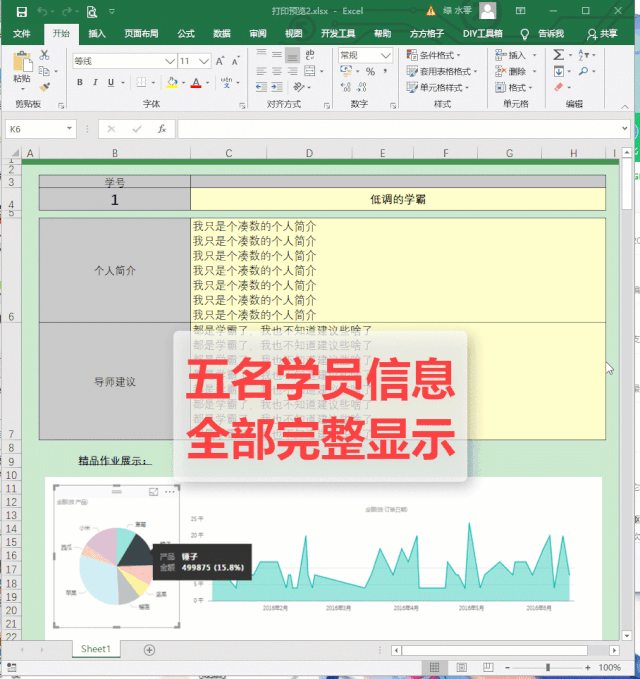Open 套用表格格式 table styles

coord(442,71)
